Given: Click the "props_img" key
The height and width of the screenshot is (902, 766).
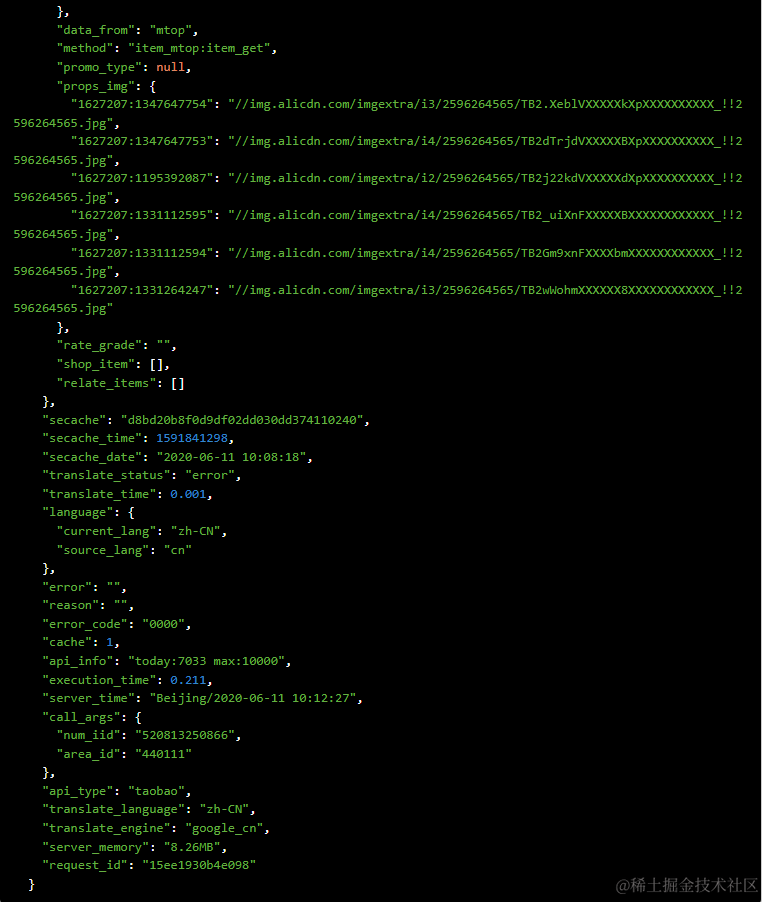Looking at the screenshot, I should (96, 86).
